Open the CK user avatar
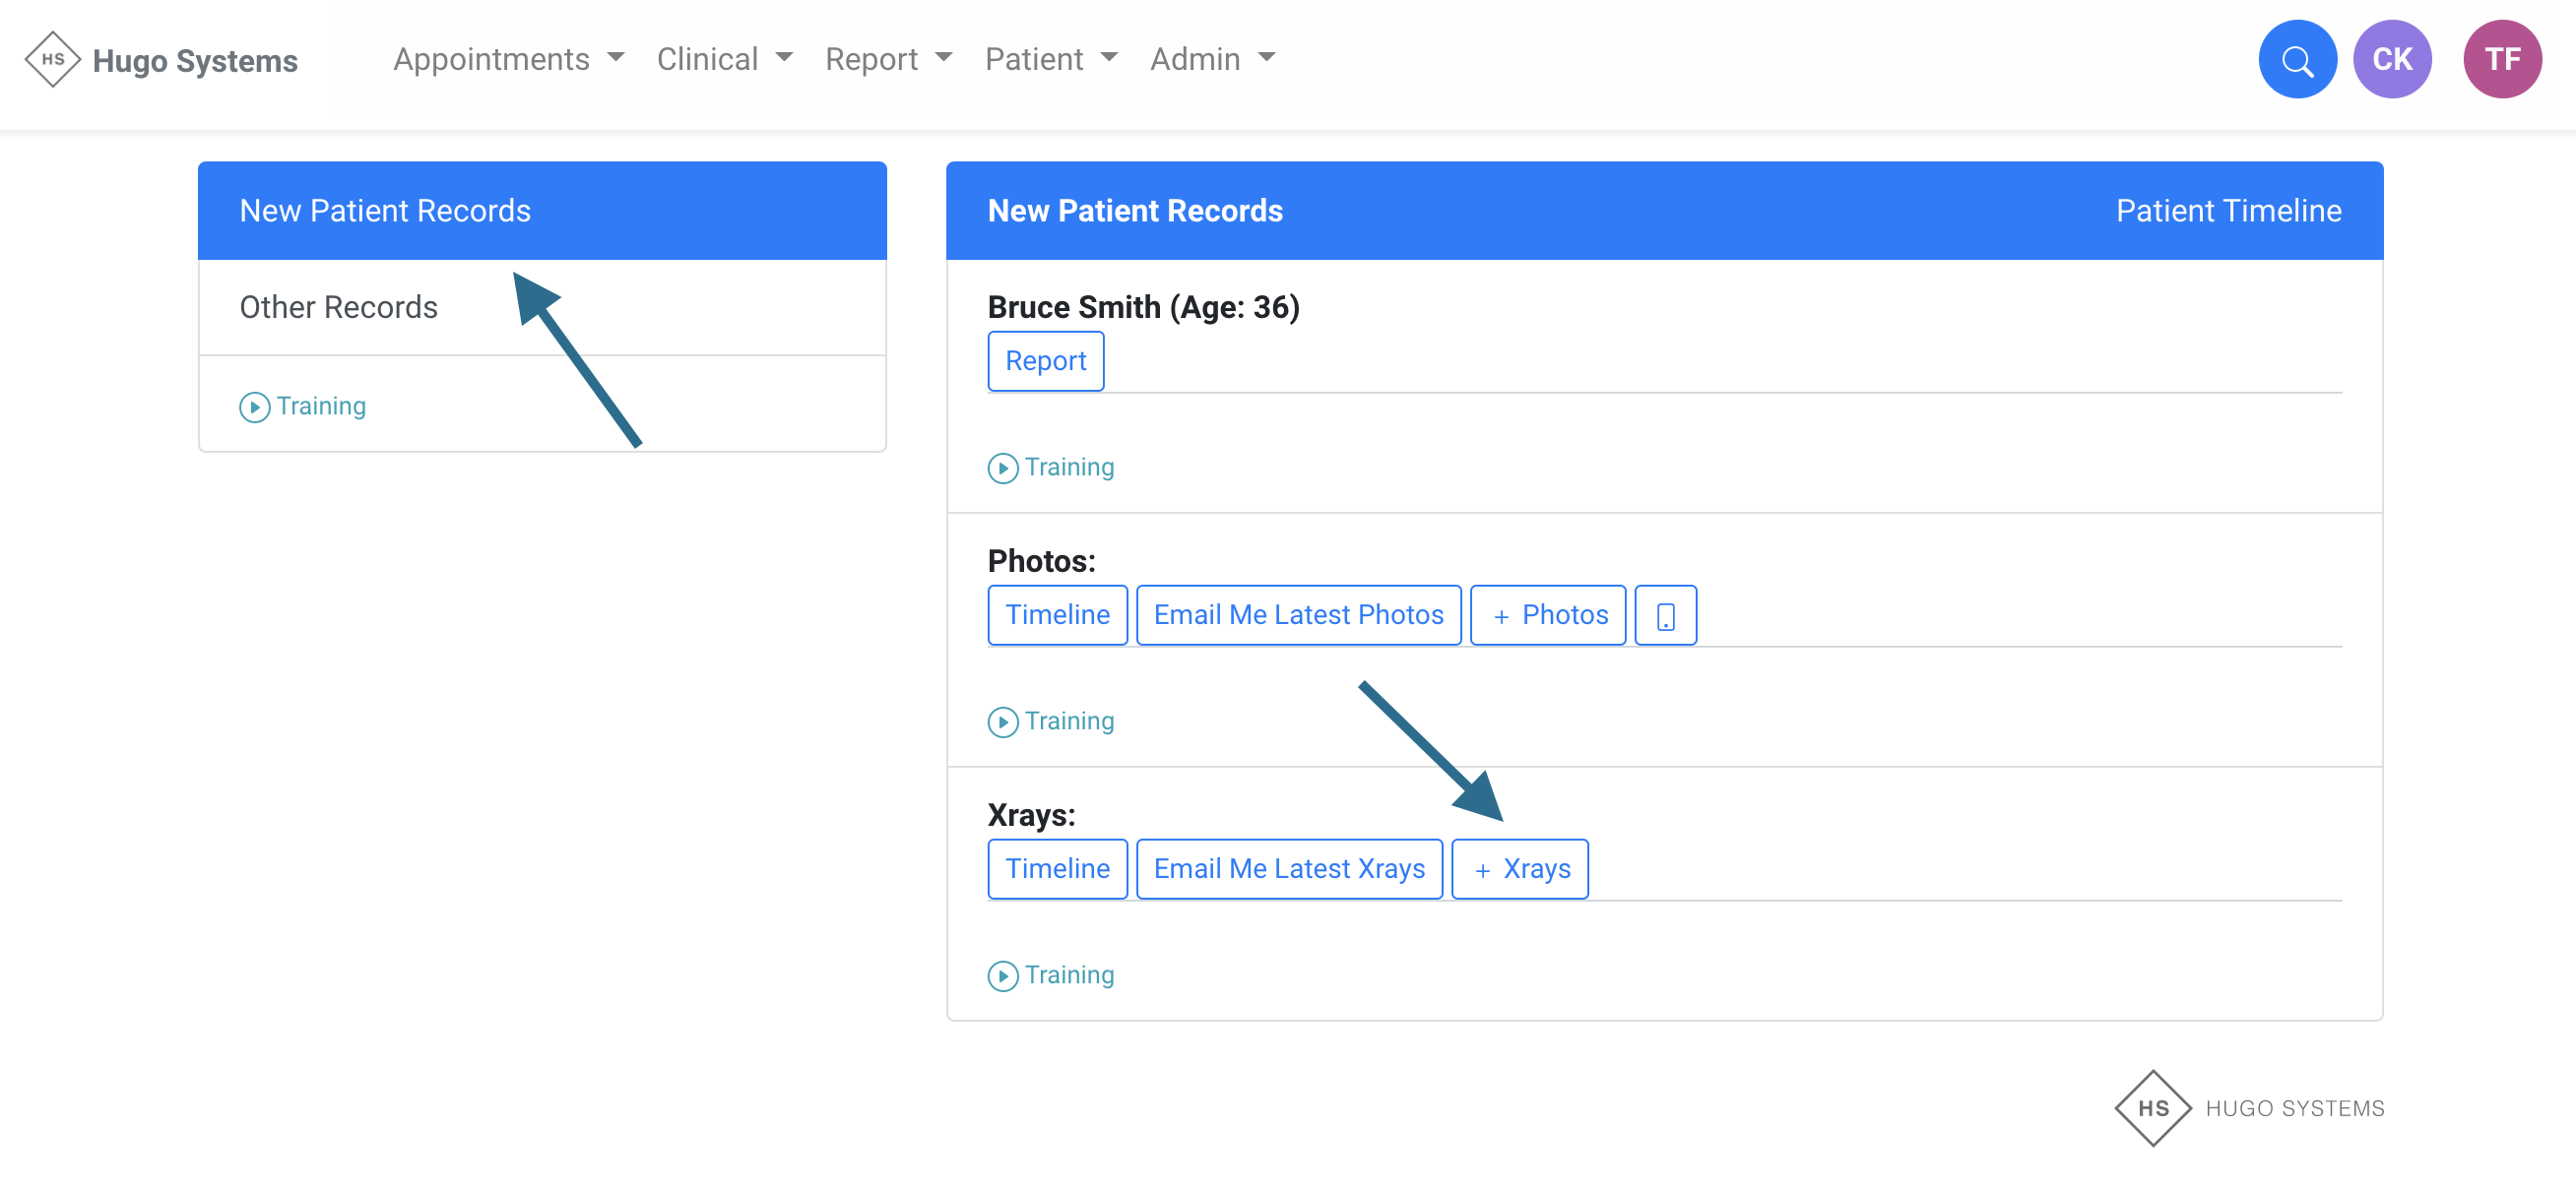This screenshot has width=2576, height=1191. click(2391, 60)
